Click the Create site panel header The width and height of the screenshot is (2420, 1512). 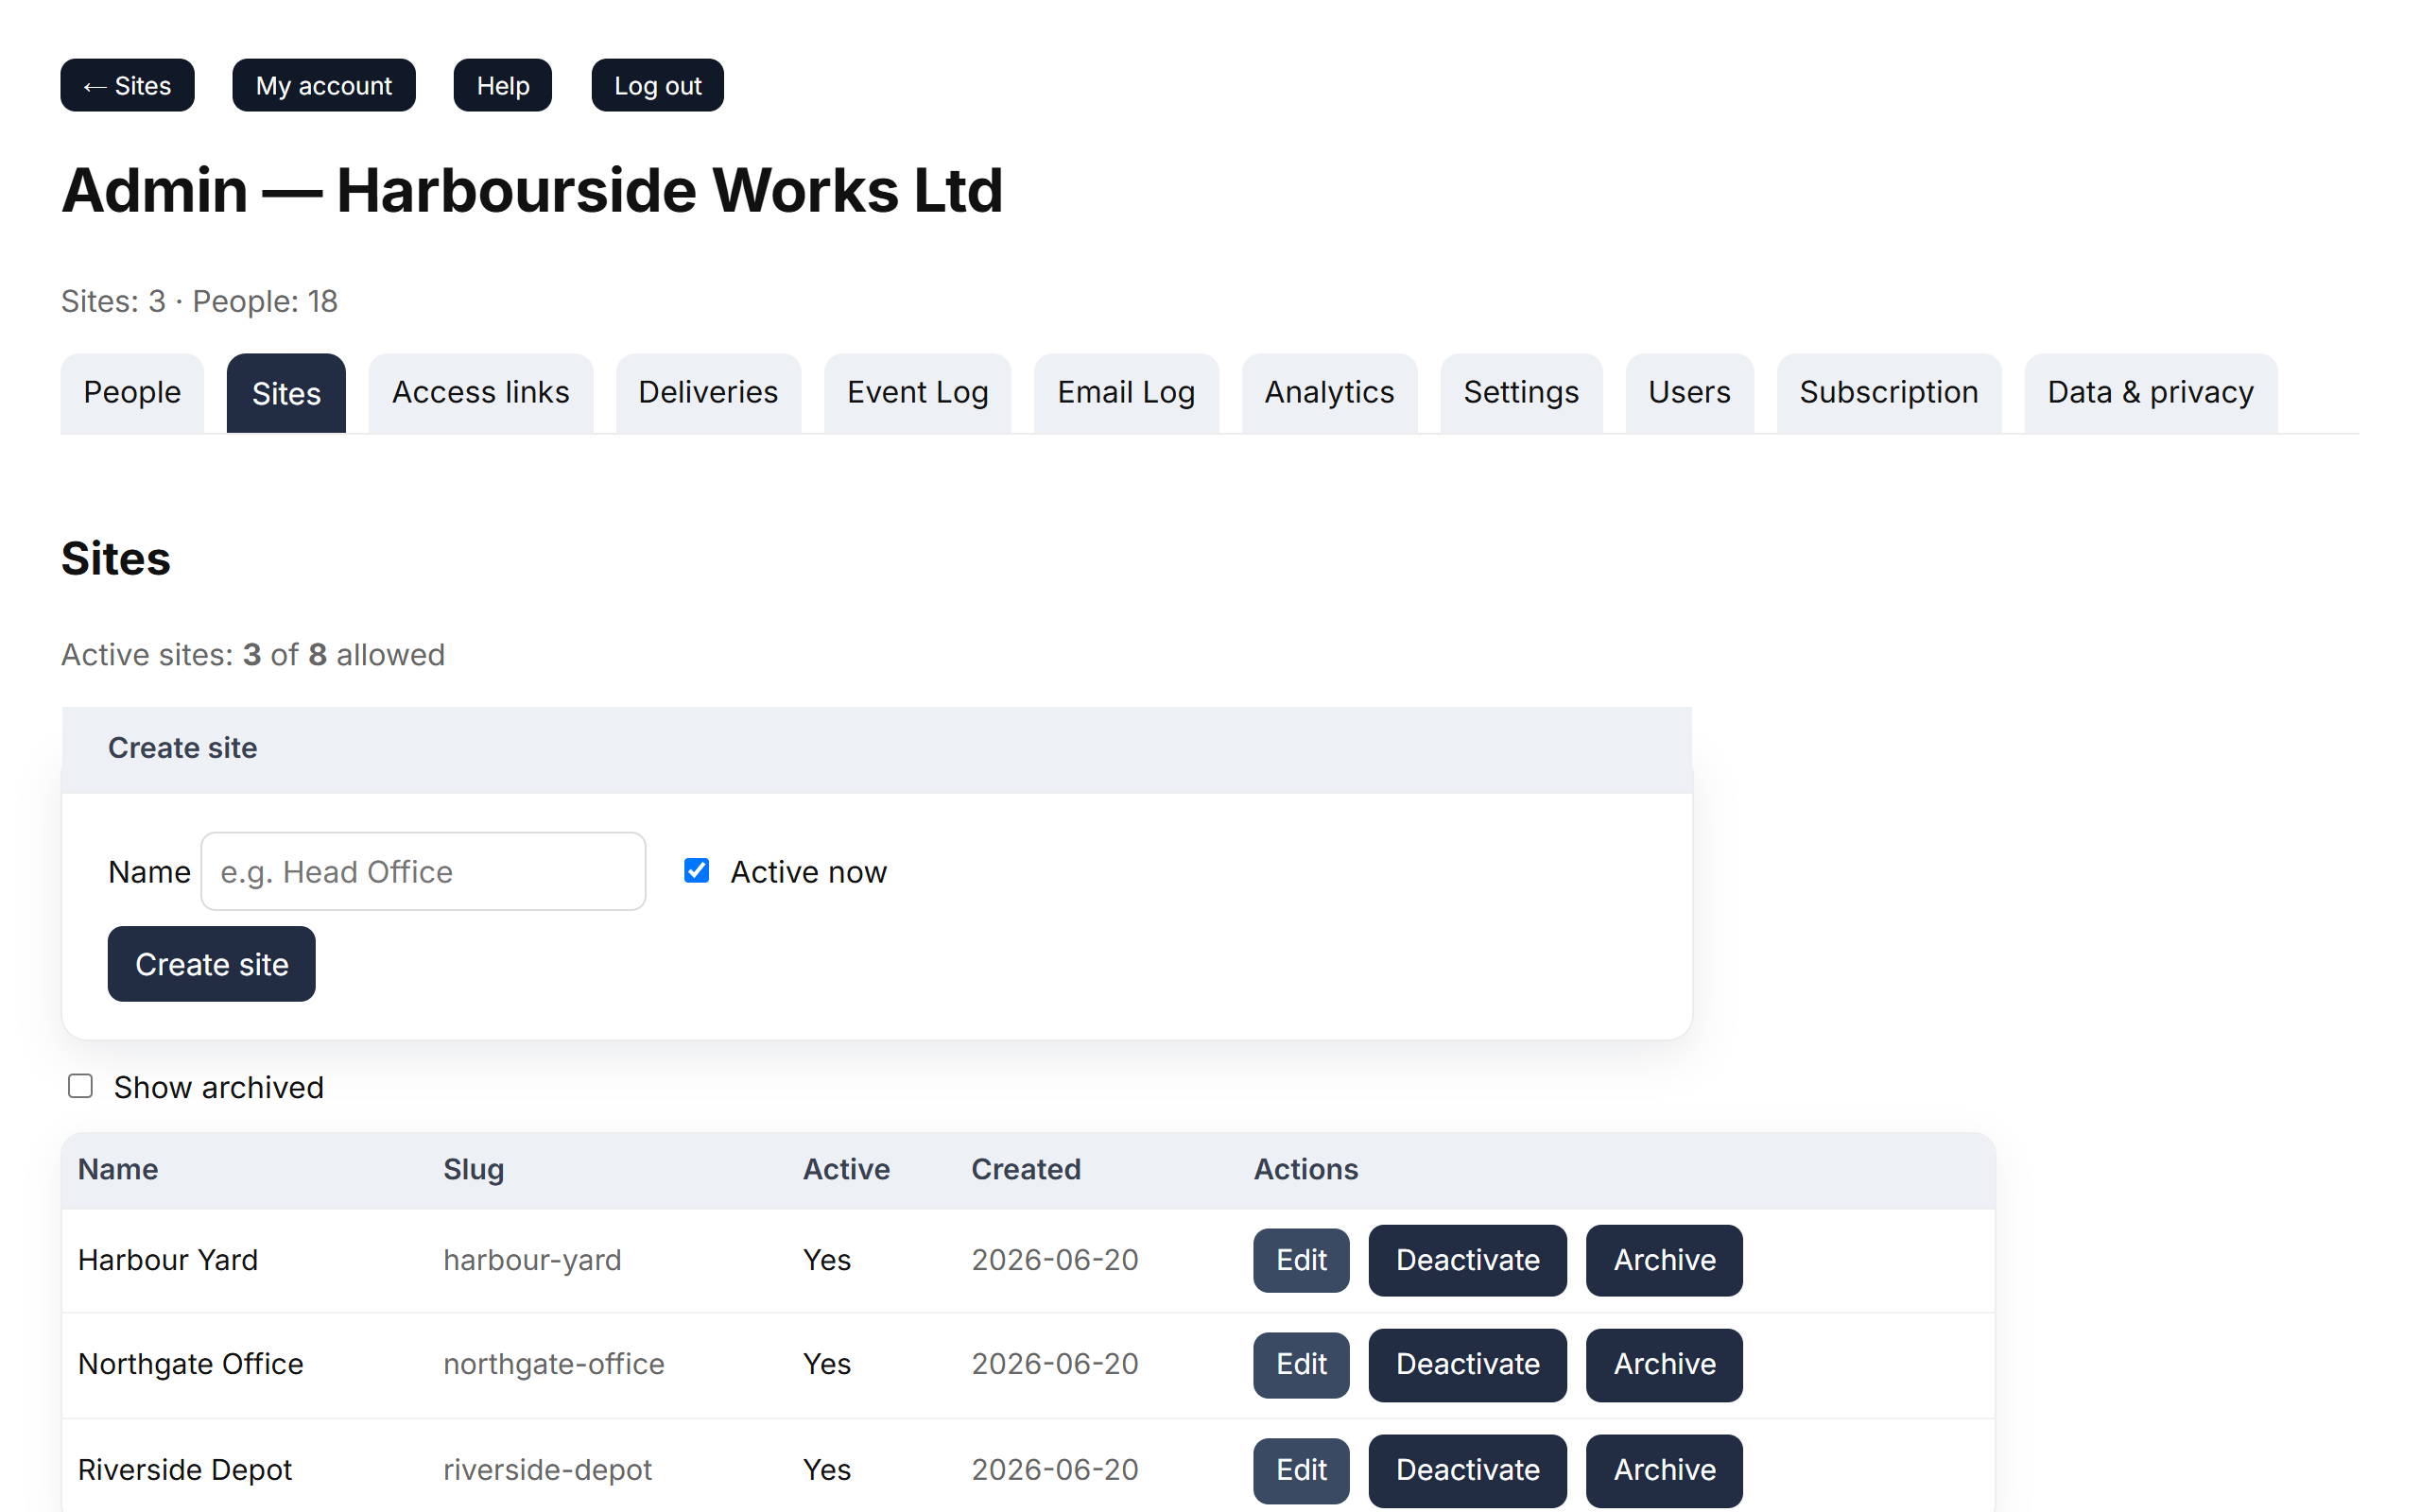(877, 749)
